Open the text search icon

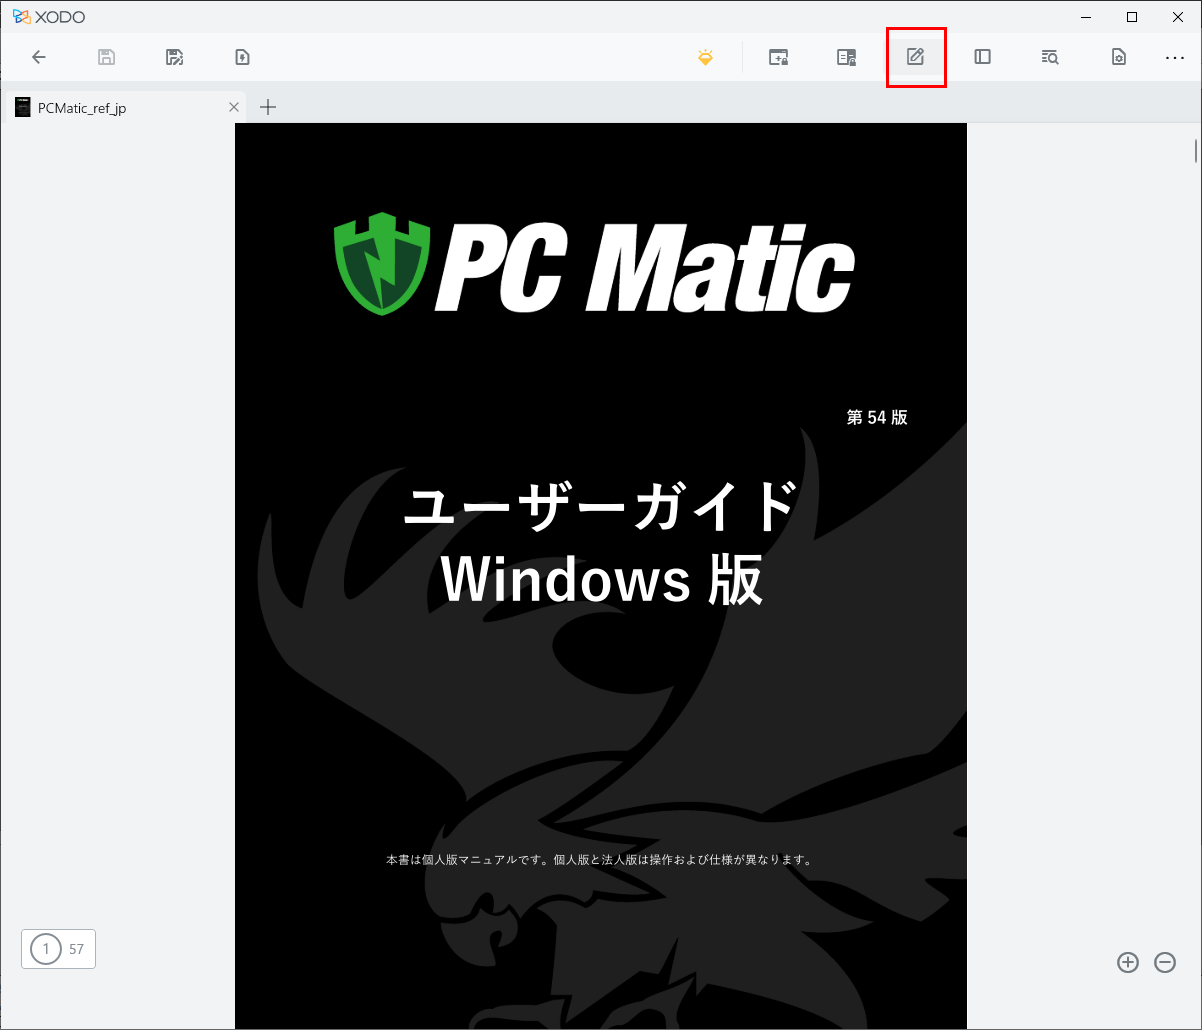pos(1050,57)
